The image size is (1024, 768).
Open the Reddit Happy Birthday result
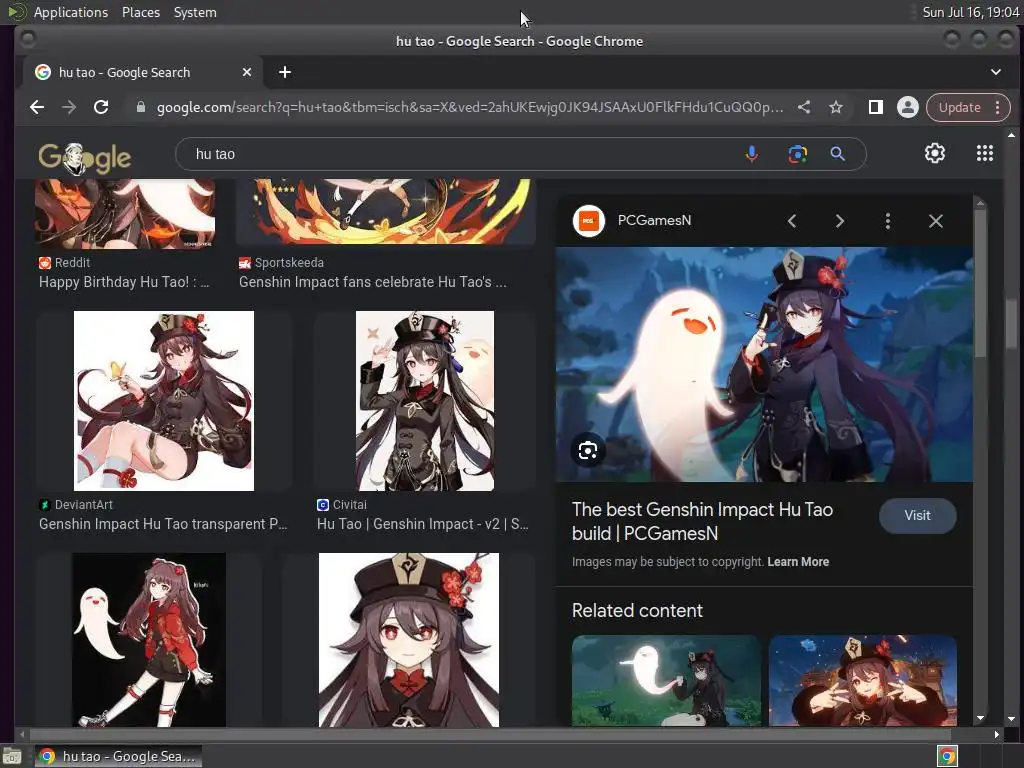click(x=124, y=282)
